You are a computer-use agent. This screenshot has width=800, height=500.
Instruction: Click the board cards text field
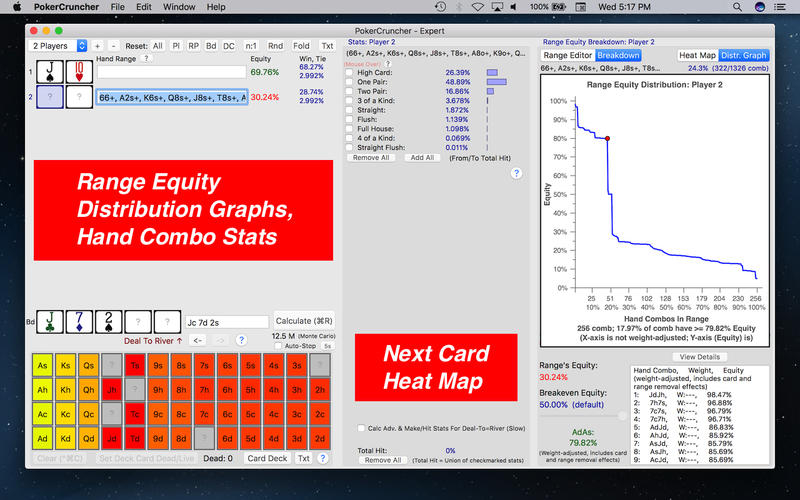(226, 321)
